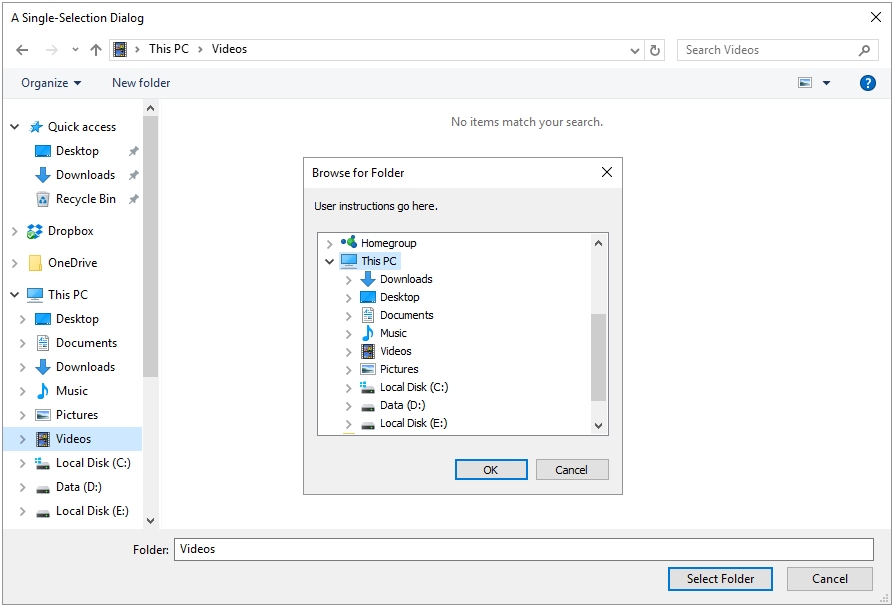Expand Videos in sidebar tree

tap(23, 439)
